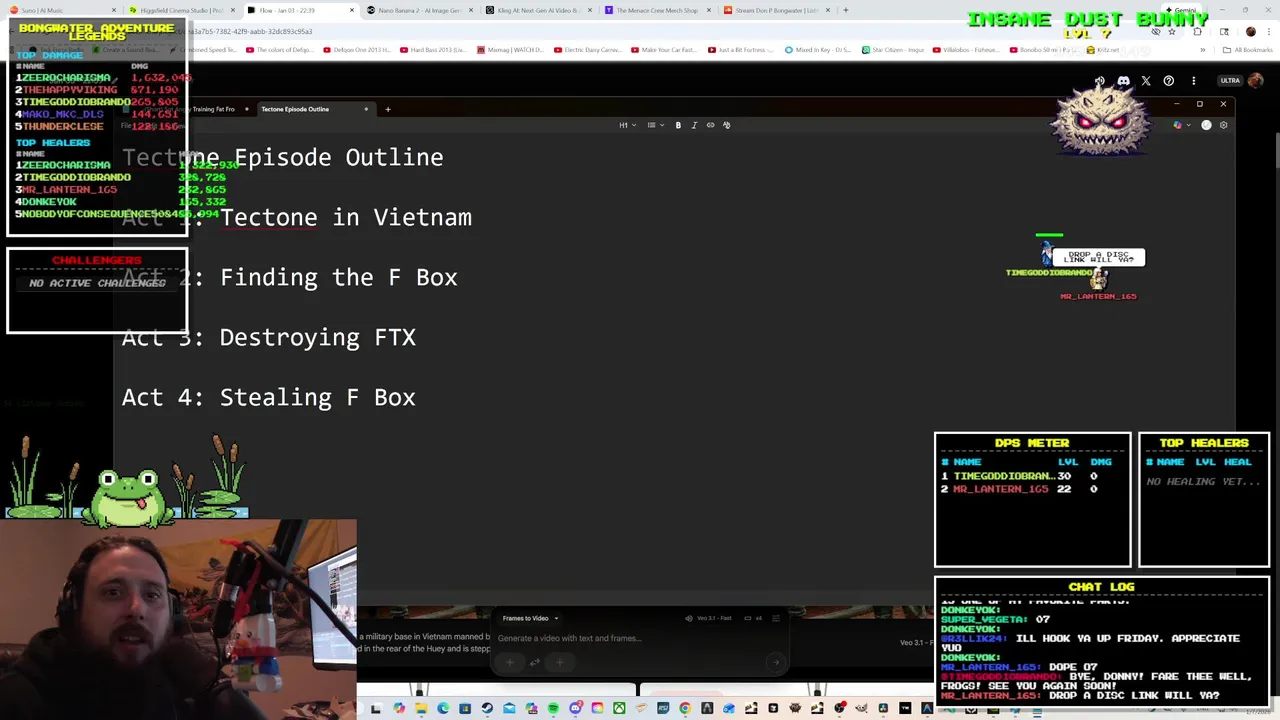Open a new browser tab
This screenshot has width=1280, height=720.
pos(846,10)
